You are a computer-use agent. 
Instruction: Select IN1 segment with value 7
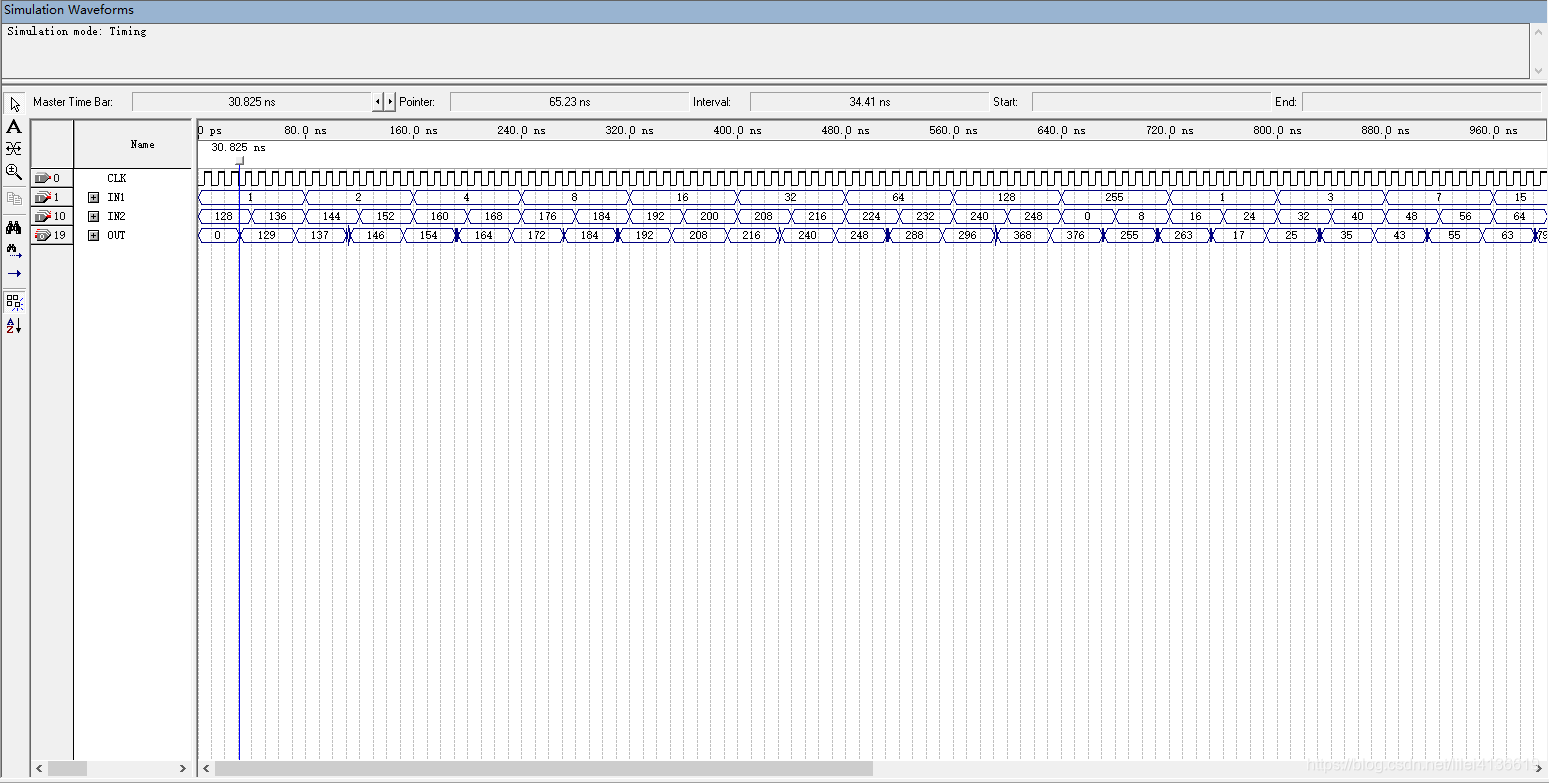(1438, 197)
